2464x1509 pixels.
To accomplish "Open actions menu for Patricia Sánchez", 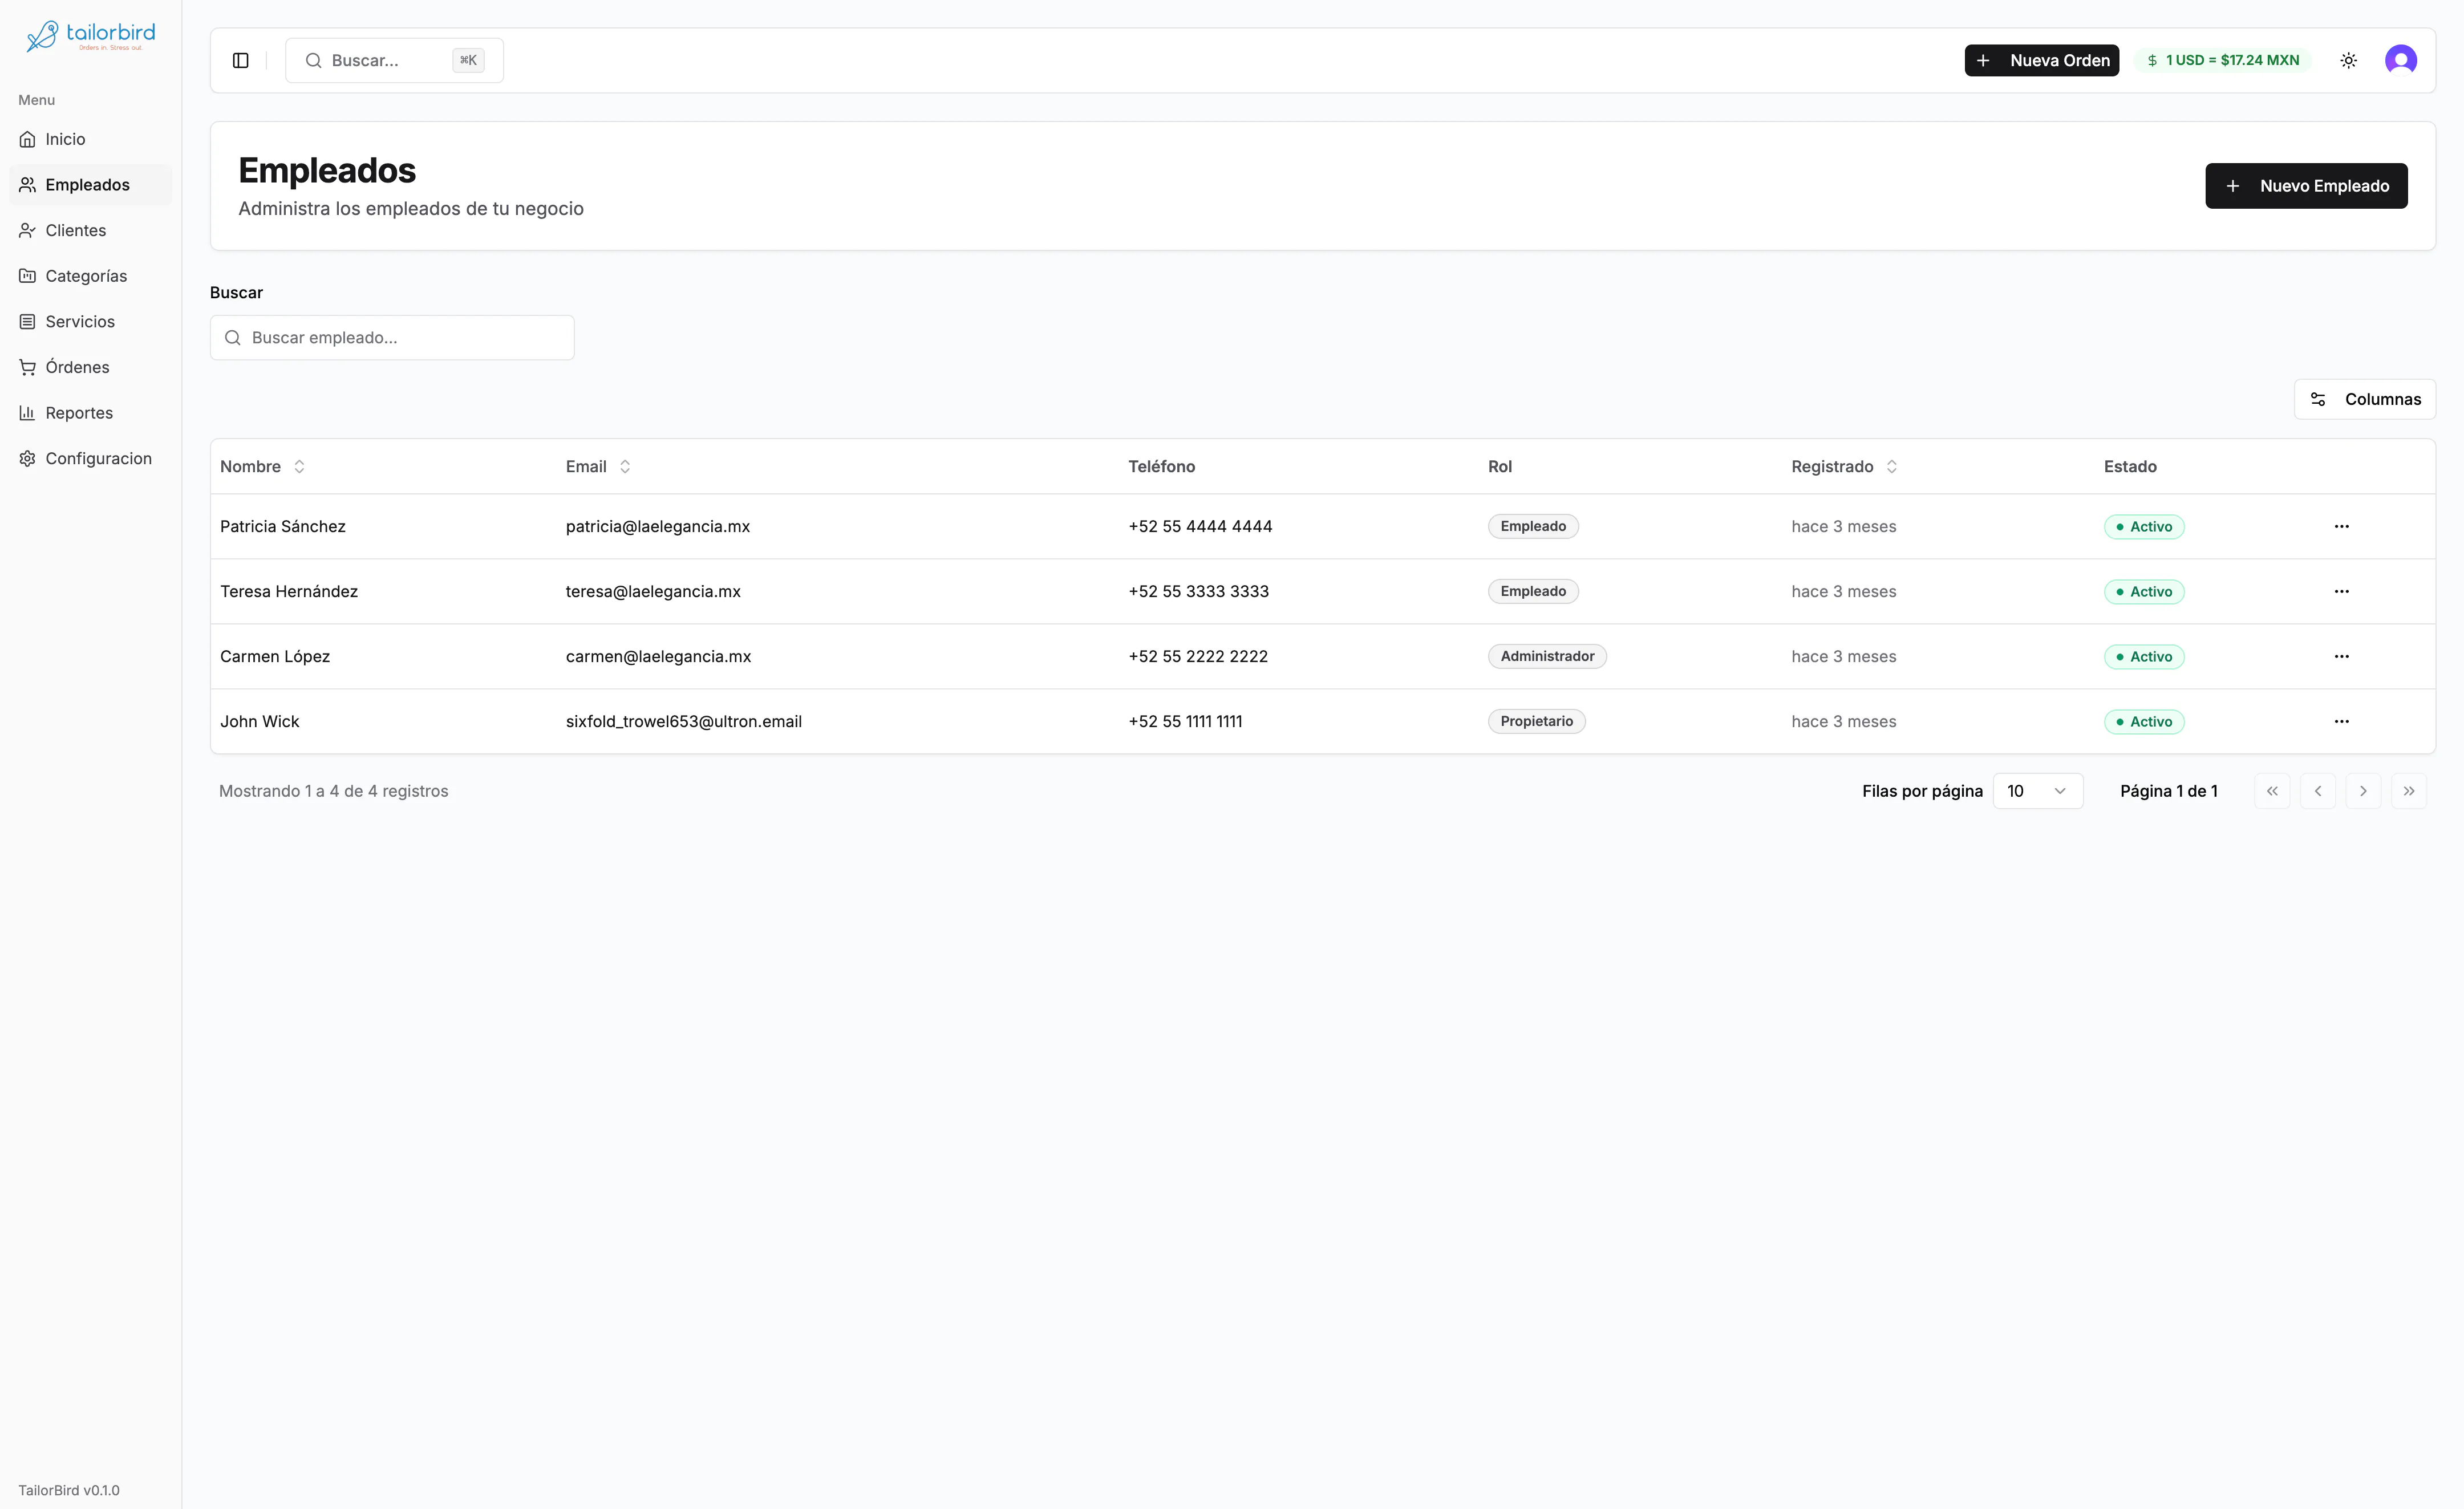I will click(x=2341, y=527).
